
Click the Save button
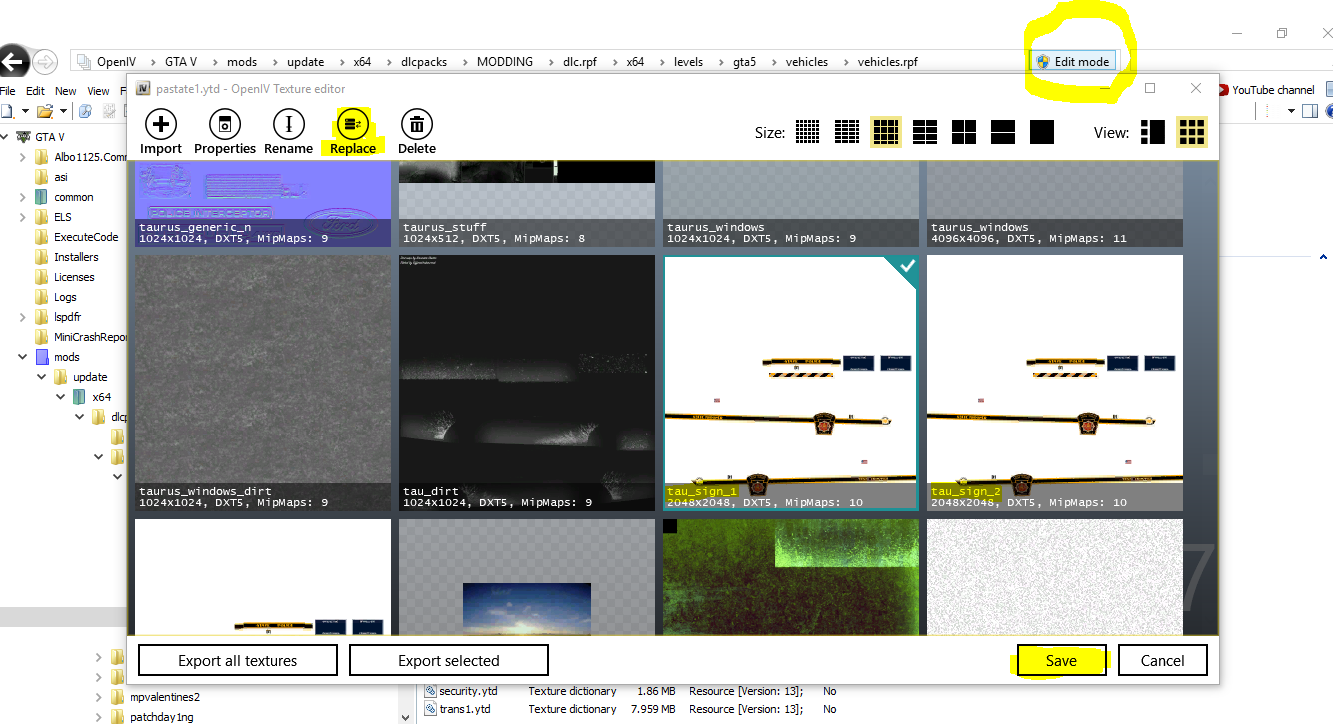[x=1061, y=660]
